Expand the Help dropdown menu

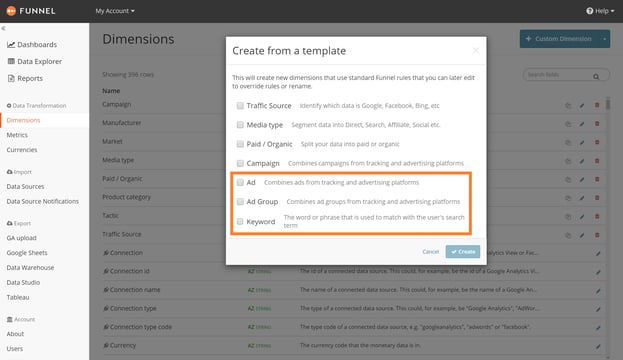click(600, 11)
